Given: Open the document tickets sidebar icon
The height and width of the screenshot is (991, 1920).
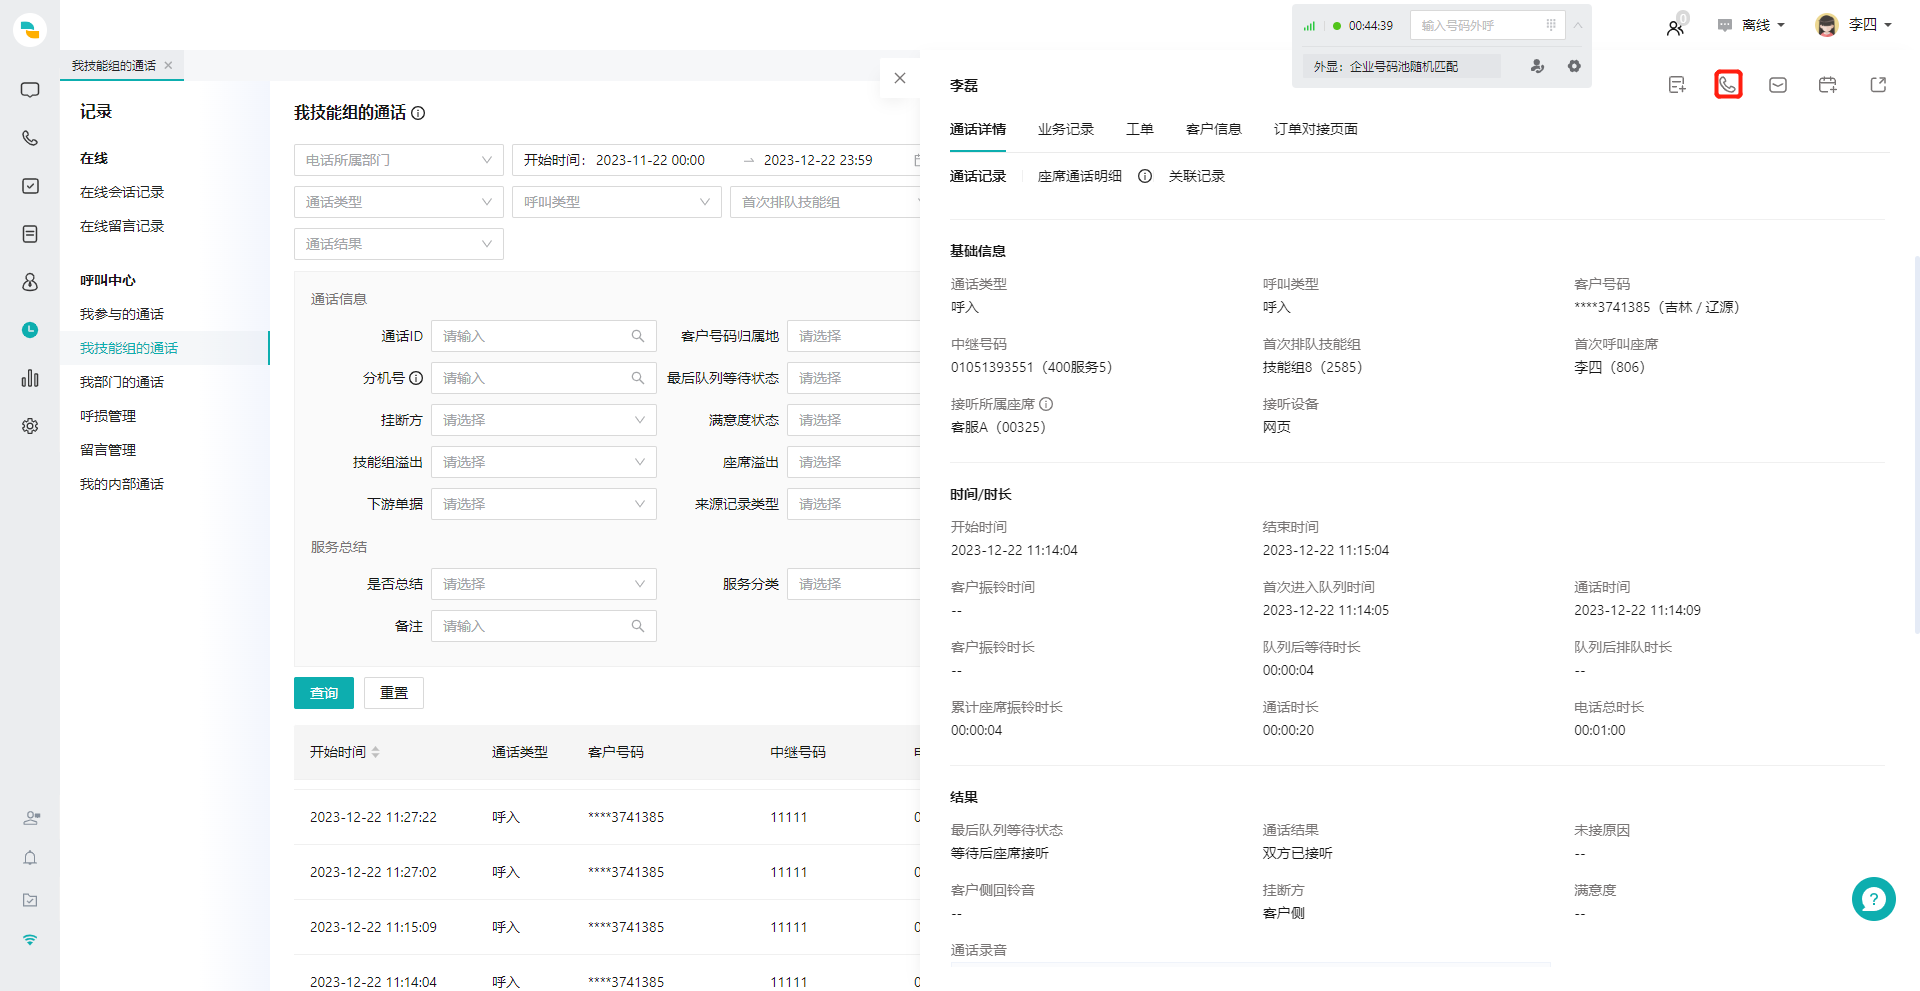Looking at the screenshot, I should [x=30, y=234].
